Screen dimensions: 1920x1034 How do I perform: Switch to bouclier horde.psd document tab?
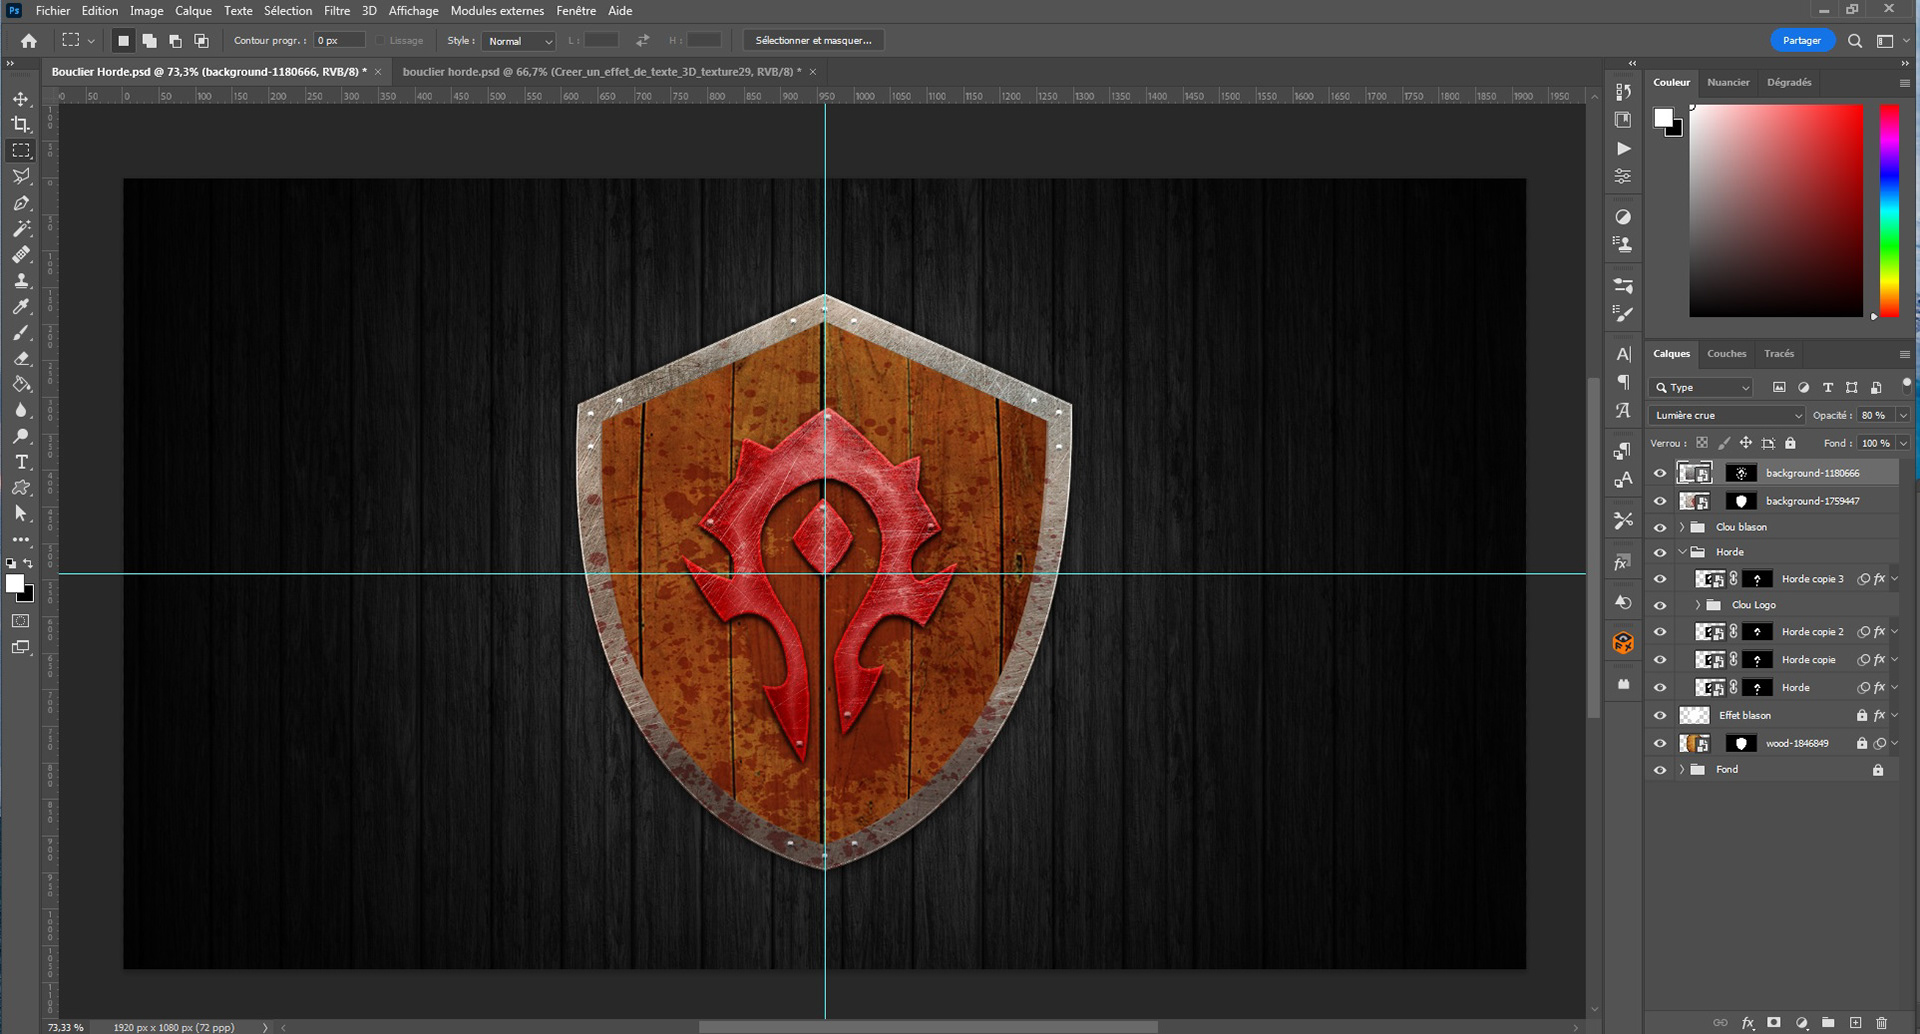pyautogui.click(x=602, y=72)
